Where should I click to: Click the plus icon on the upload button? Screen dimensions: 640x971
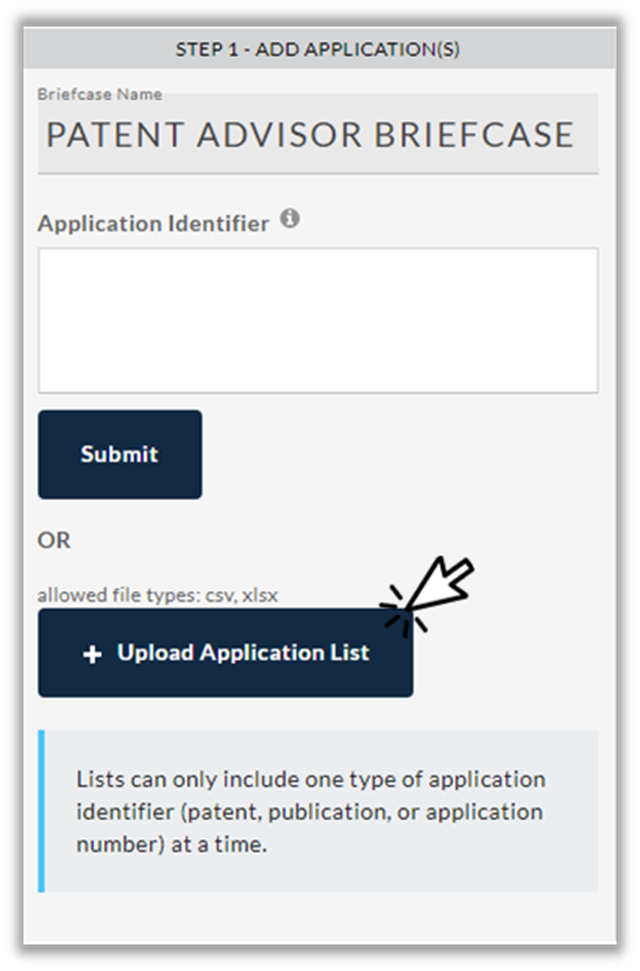[92, 654]
